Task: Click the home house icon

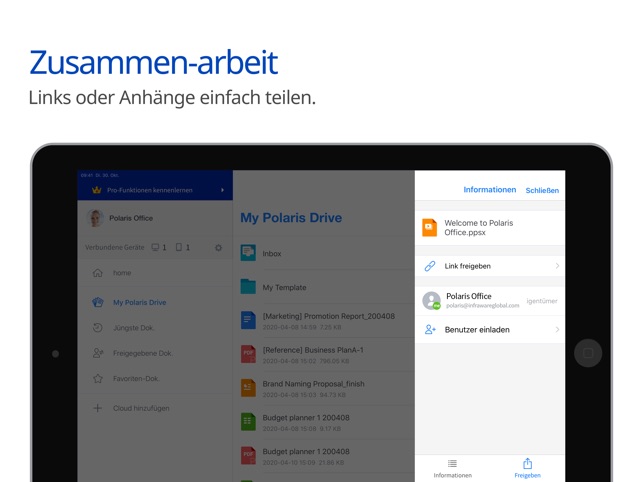Action: (98, 273)
